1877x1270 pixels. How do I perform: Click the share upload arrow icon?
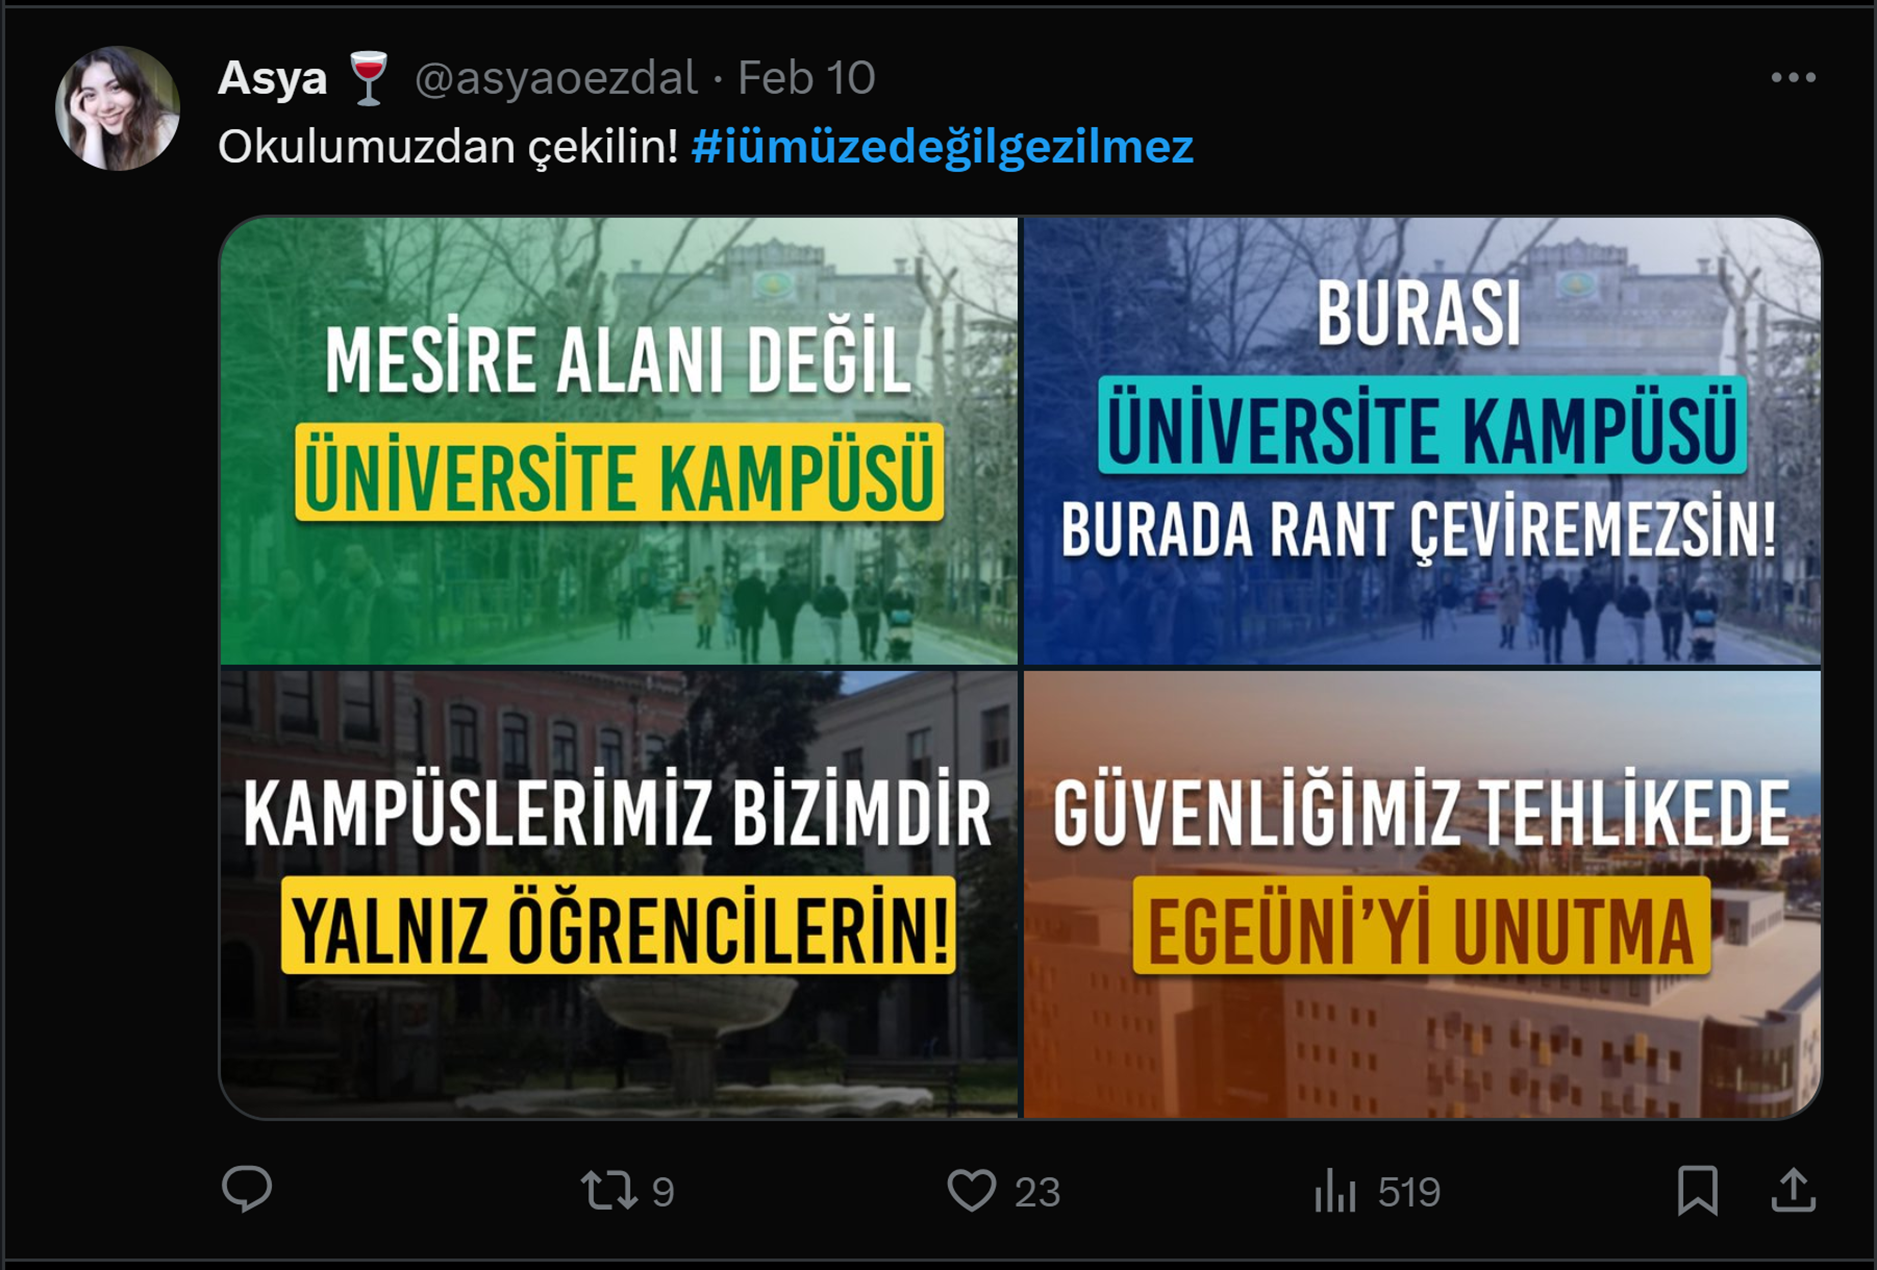click(1793, 1190)
